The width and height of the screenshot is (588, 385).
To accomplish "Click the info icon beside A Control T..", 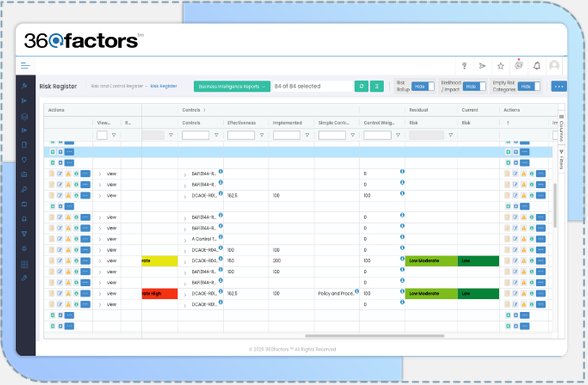I will coord(221,237).
